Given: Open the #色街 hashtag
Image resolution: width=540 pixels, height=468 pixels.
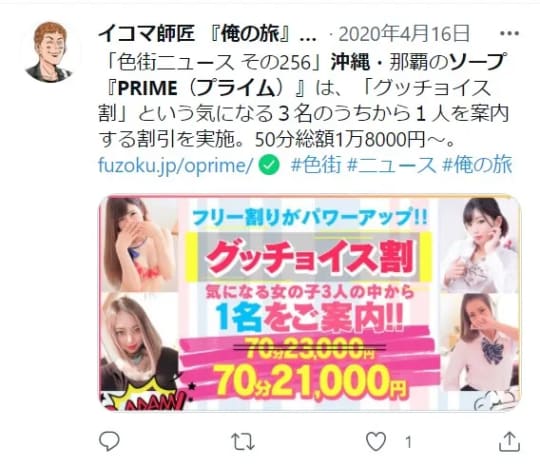Looking at the screenshot, I should (316, 165).
